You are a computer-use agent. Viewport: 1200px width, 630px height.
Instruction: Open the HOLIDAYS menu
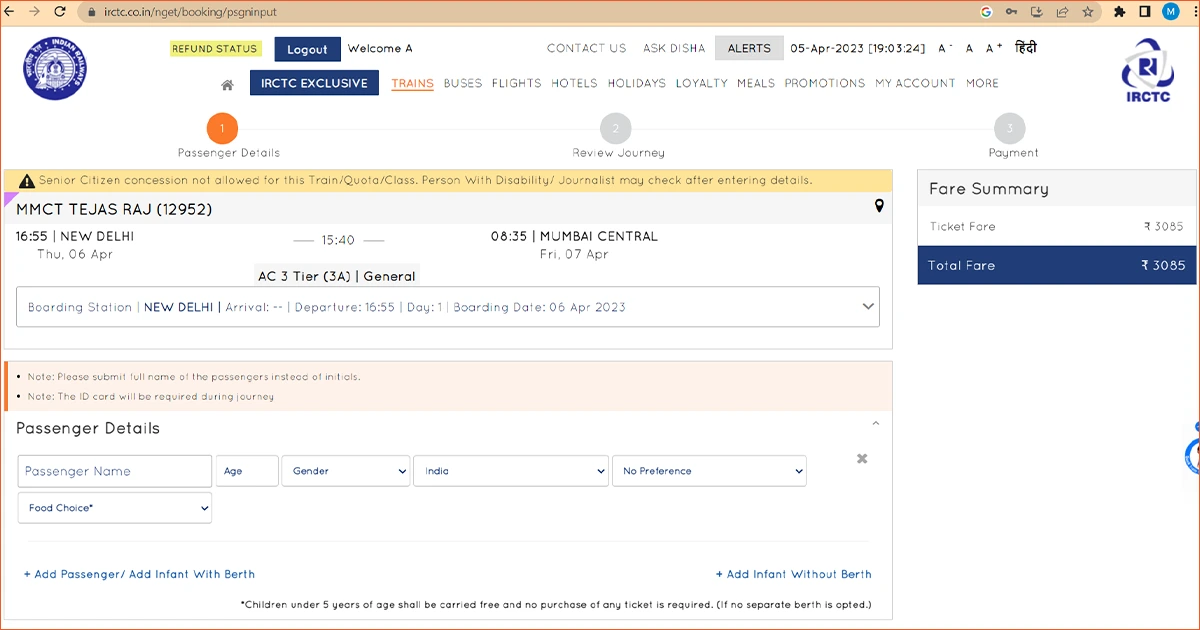tap(636, 83)
